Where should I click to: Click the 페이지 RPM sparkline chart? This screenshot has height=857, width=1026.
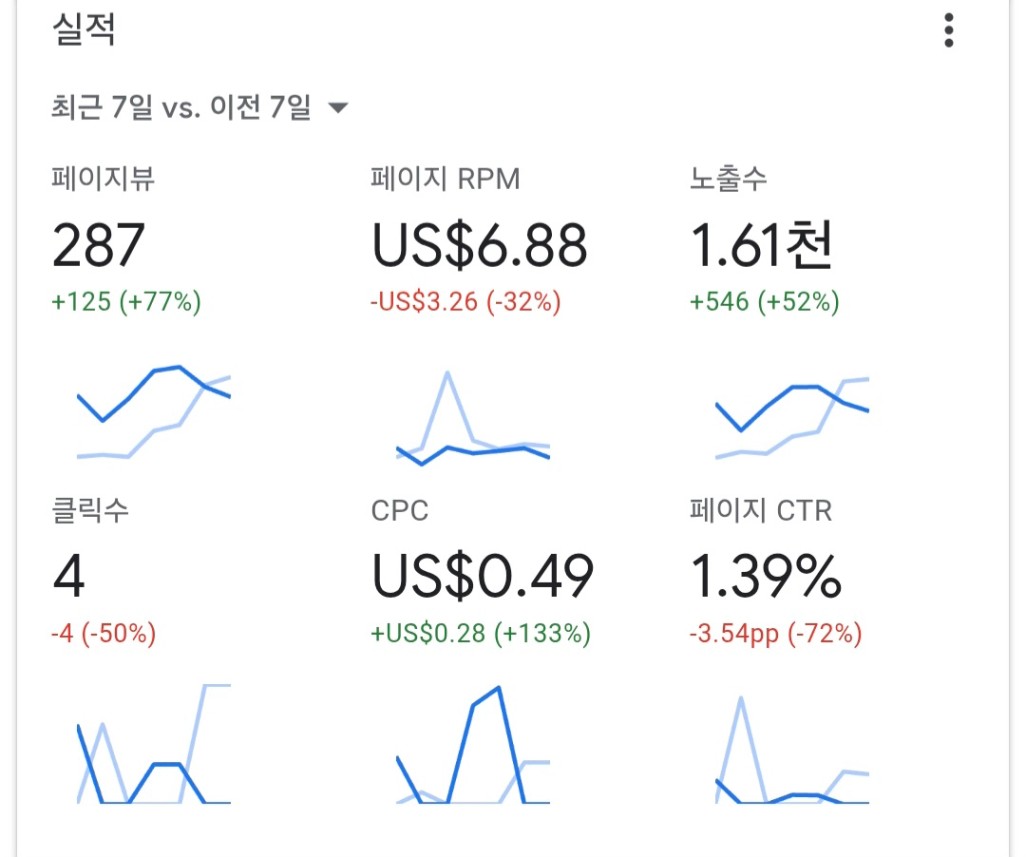pyautogui.click(x=473, y=418)
